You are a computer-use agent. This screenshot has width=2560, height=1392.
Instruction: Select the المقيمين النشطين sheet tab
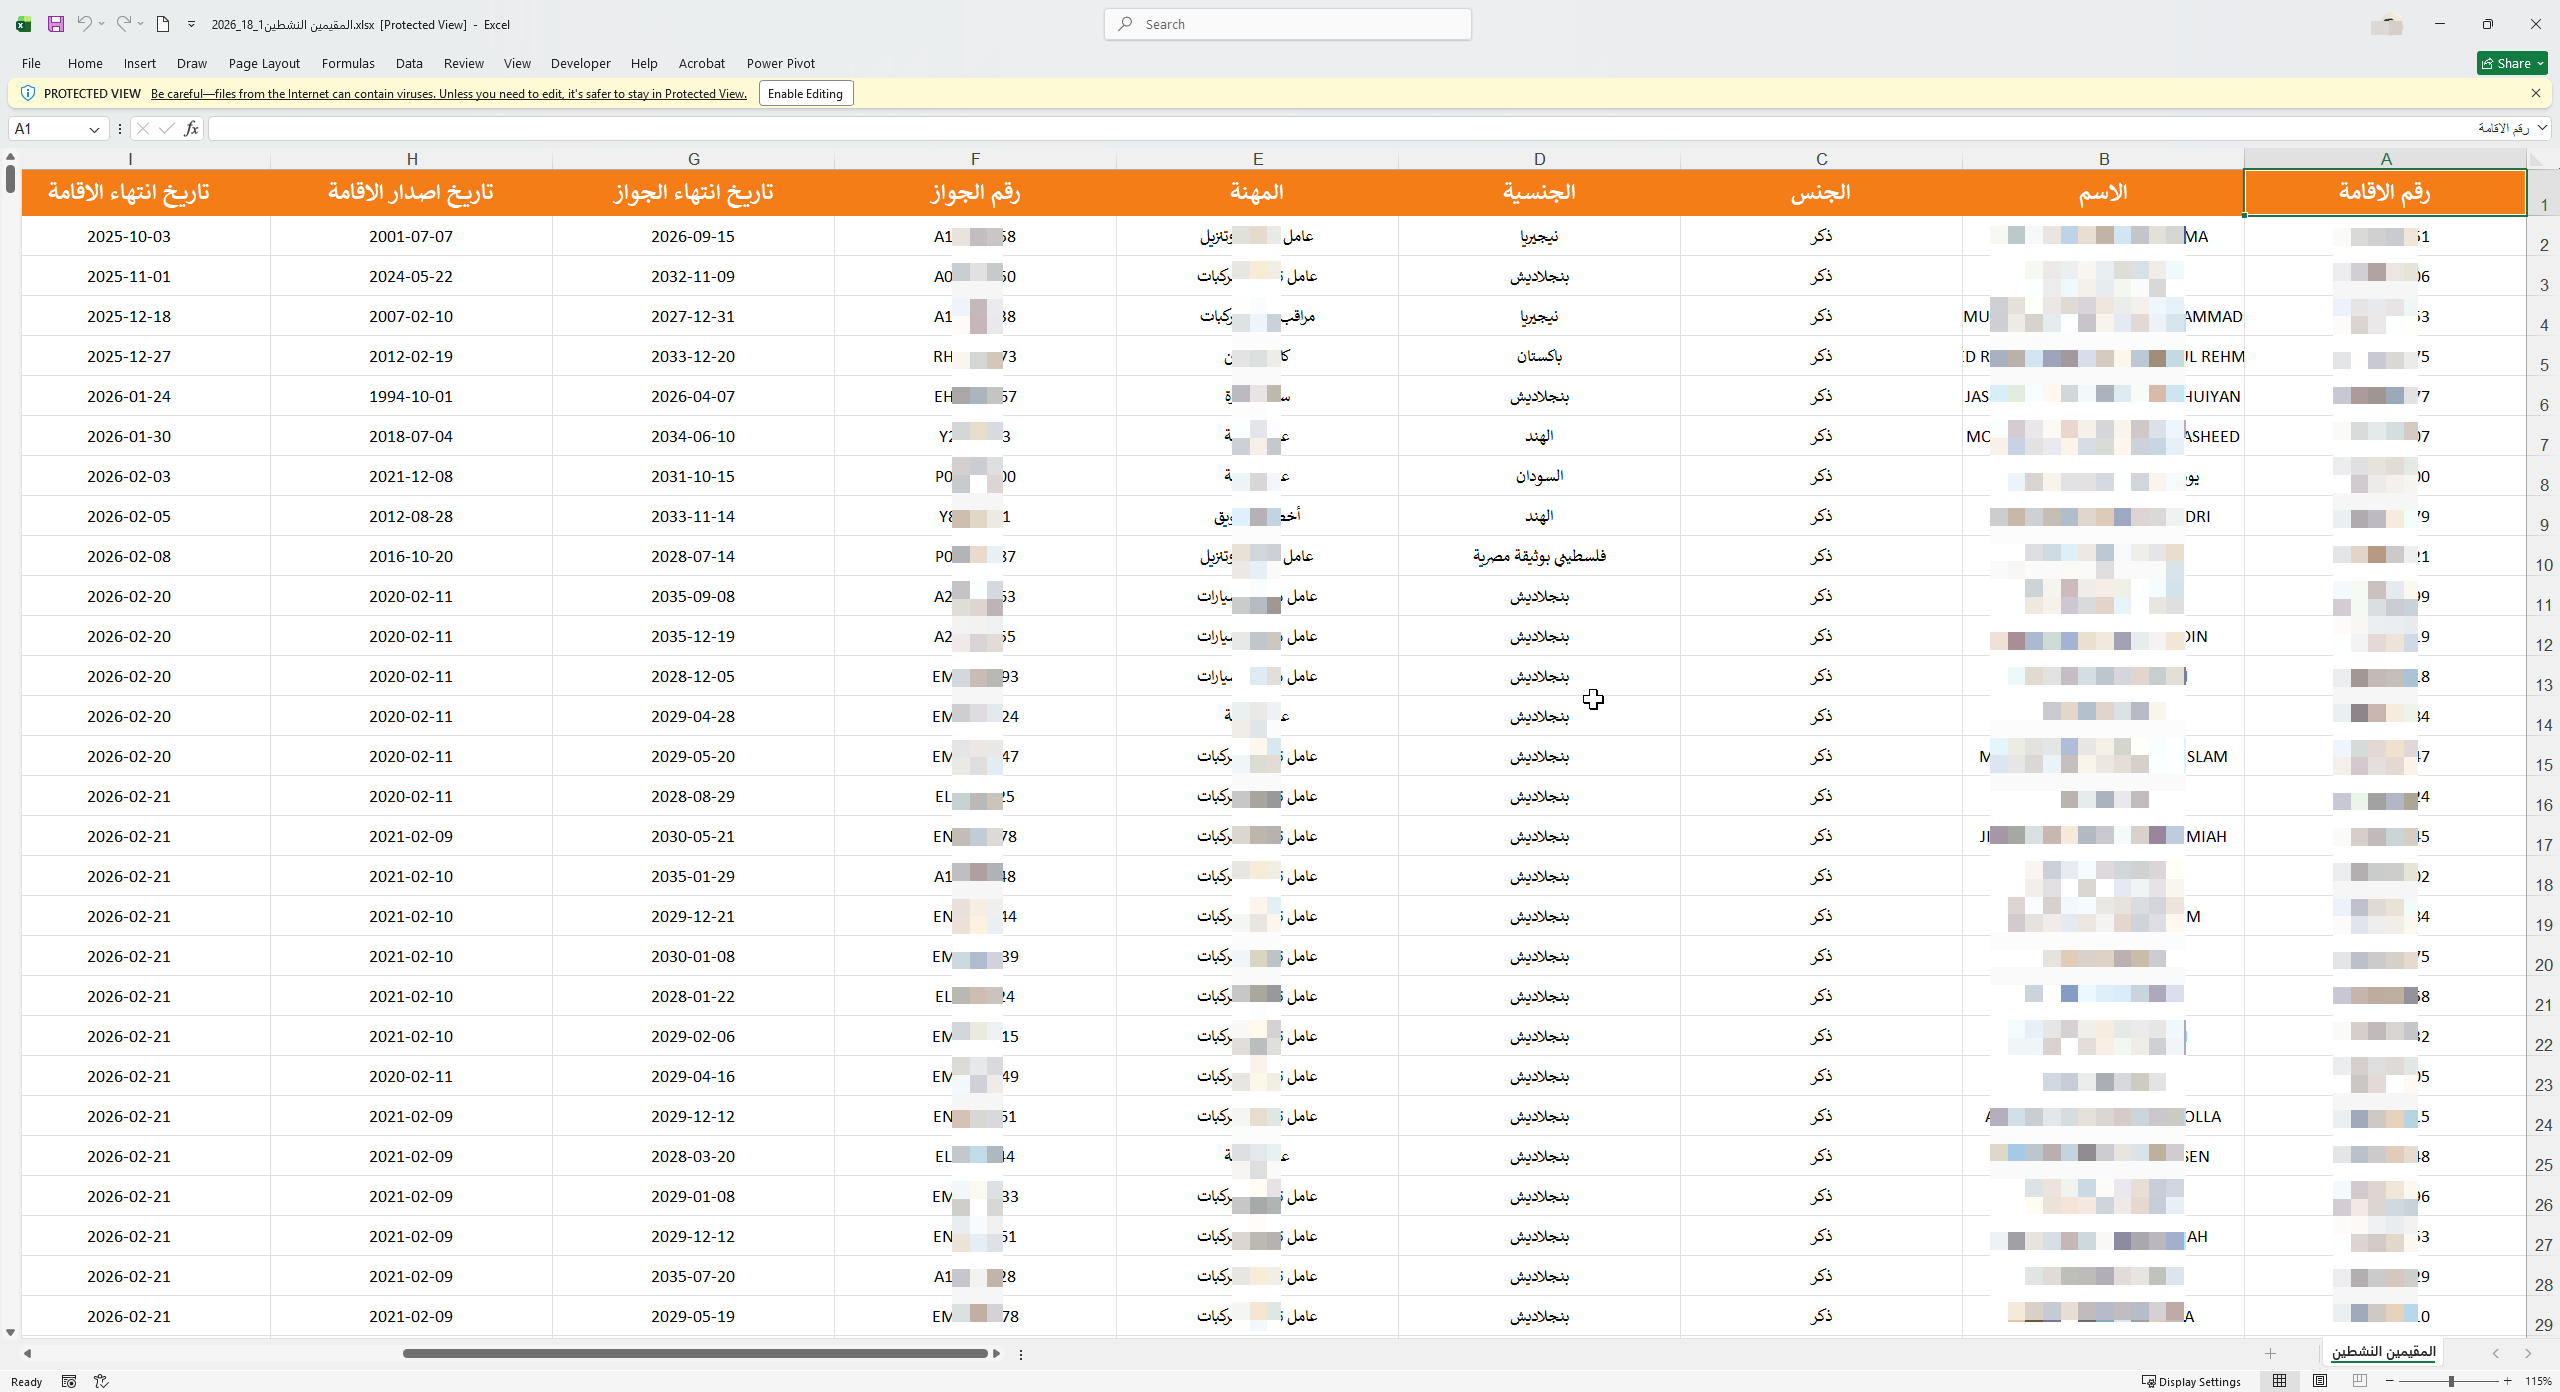coord(2384,1352)
